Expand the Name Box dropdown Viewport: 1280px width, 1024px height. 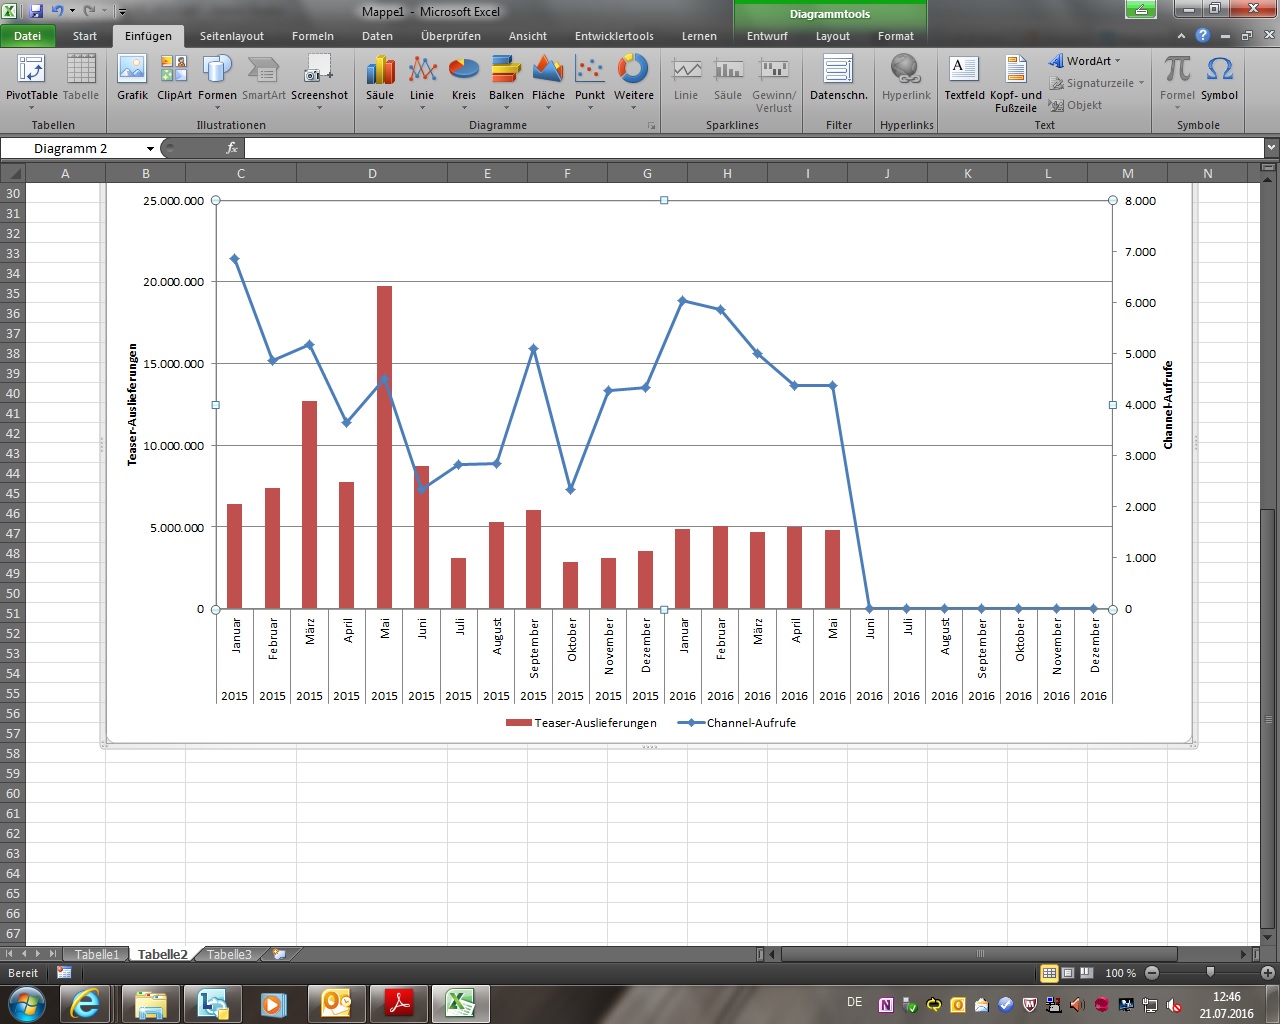(x=150, y=149)
